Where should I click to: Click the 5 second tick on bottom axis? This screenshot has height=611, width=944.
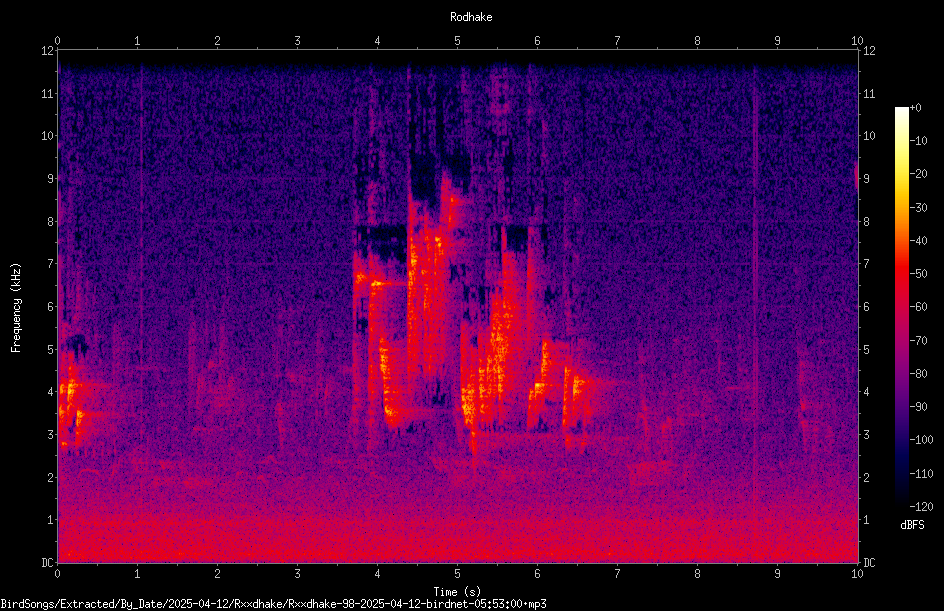458,574
